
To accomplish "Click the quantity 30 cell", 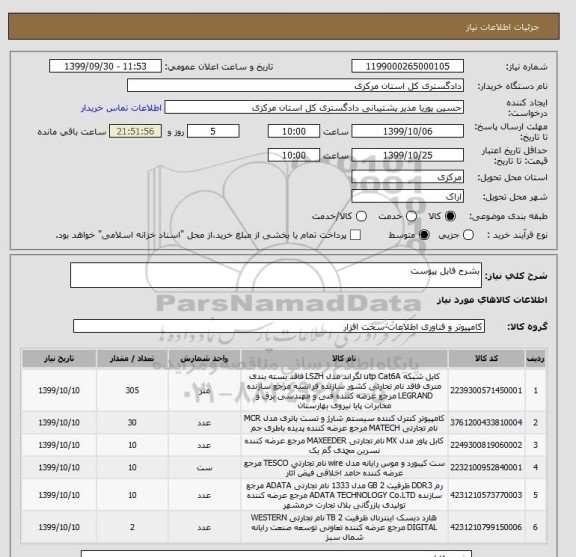I will (x=132, y=423).
